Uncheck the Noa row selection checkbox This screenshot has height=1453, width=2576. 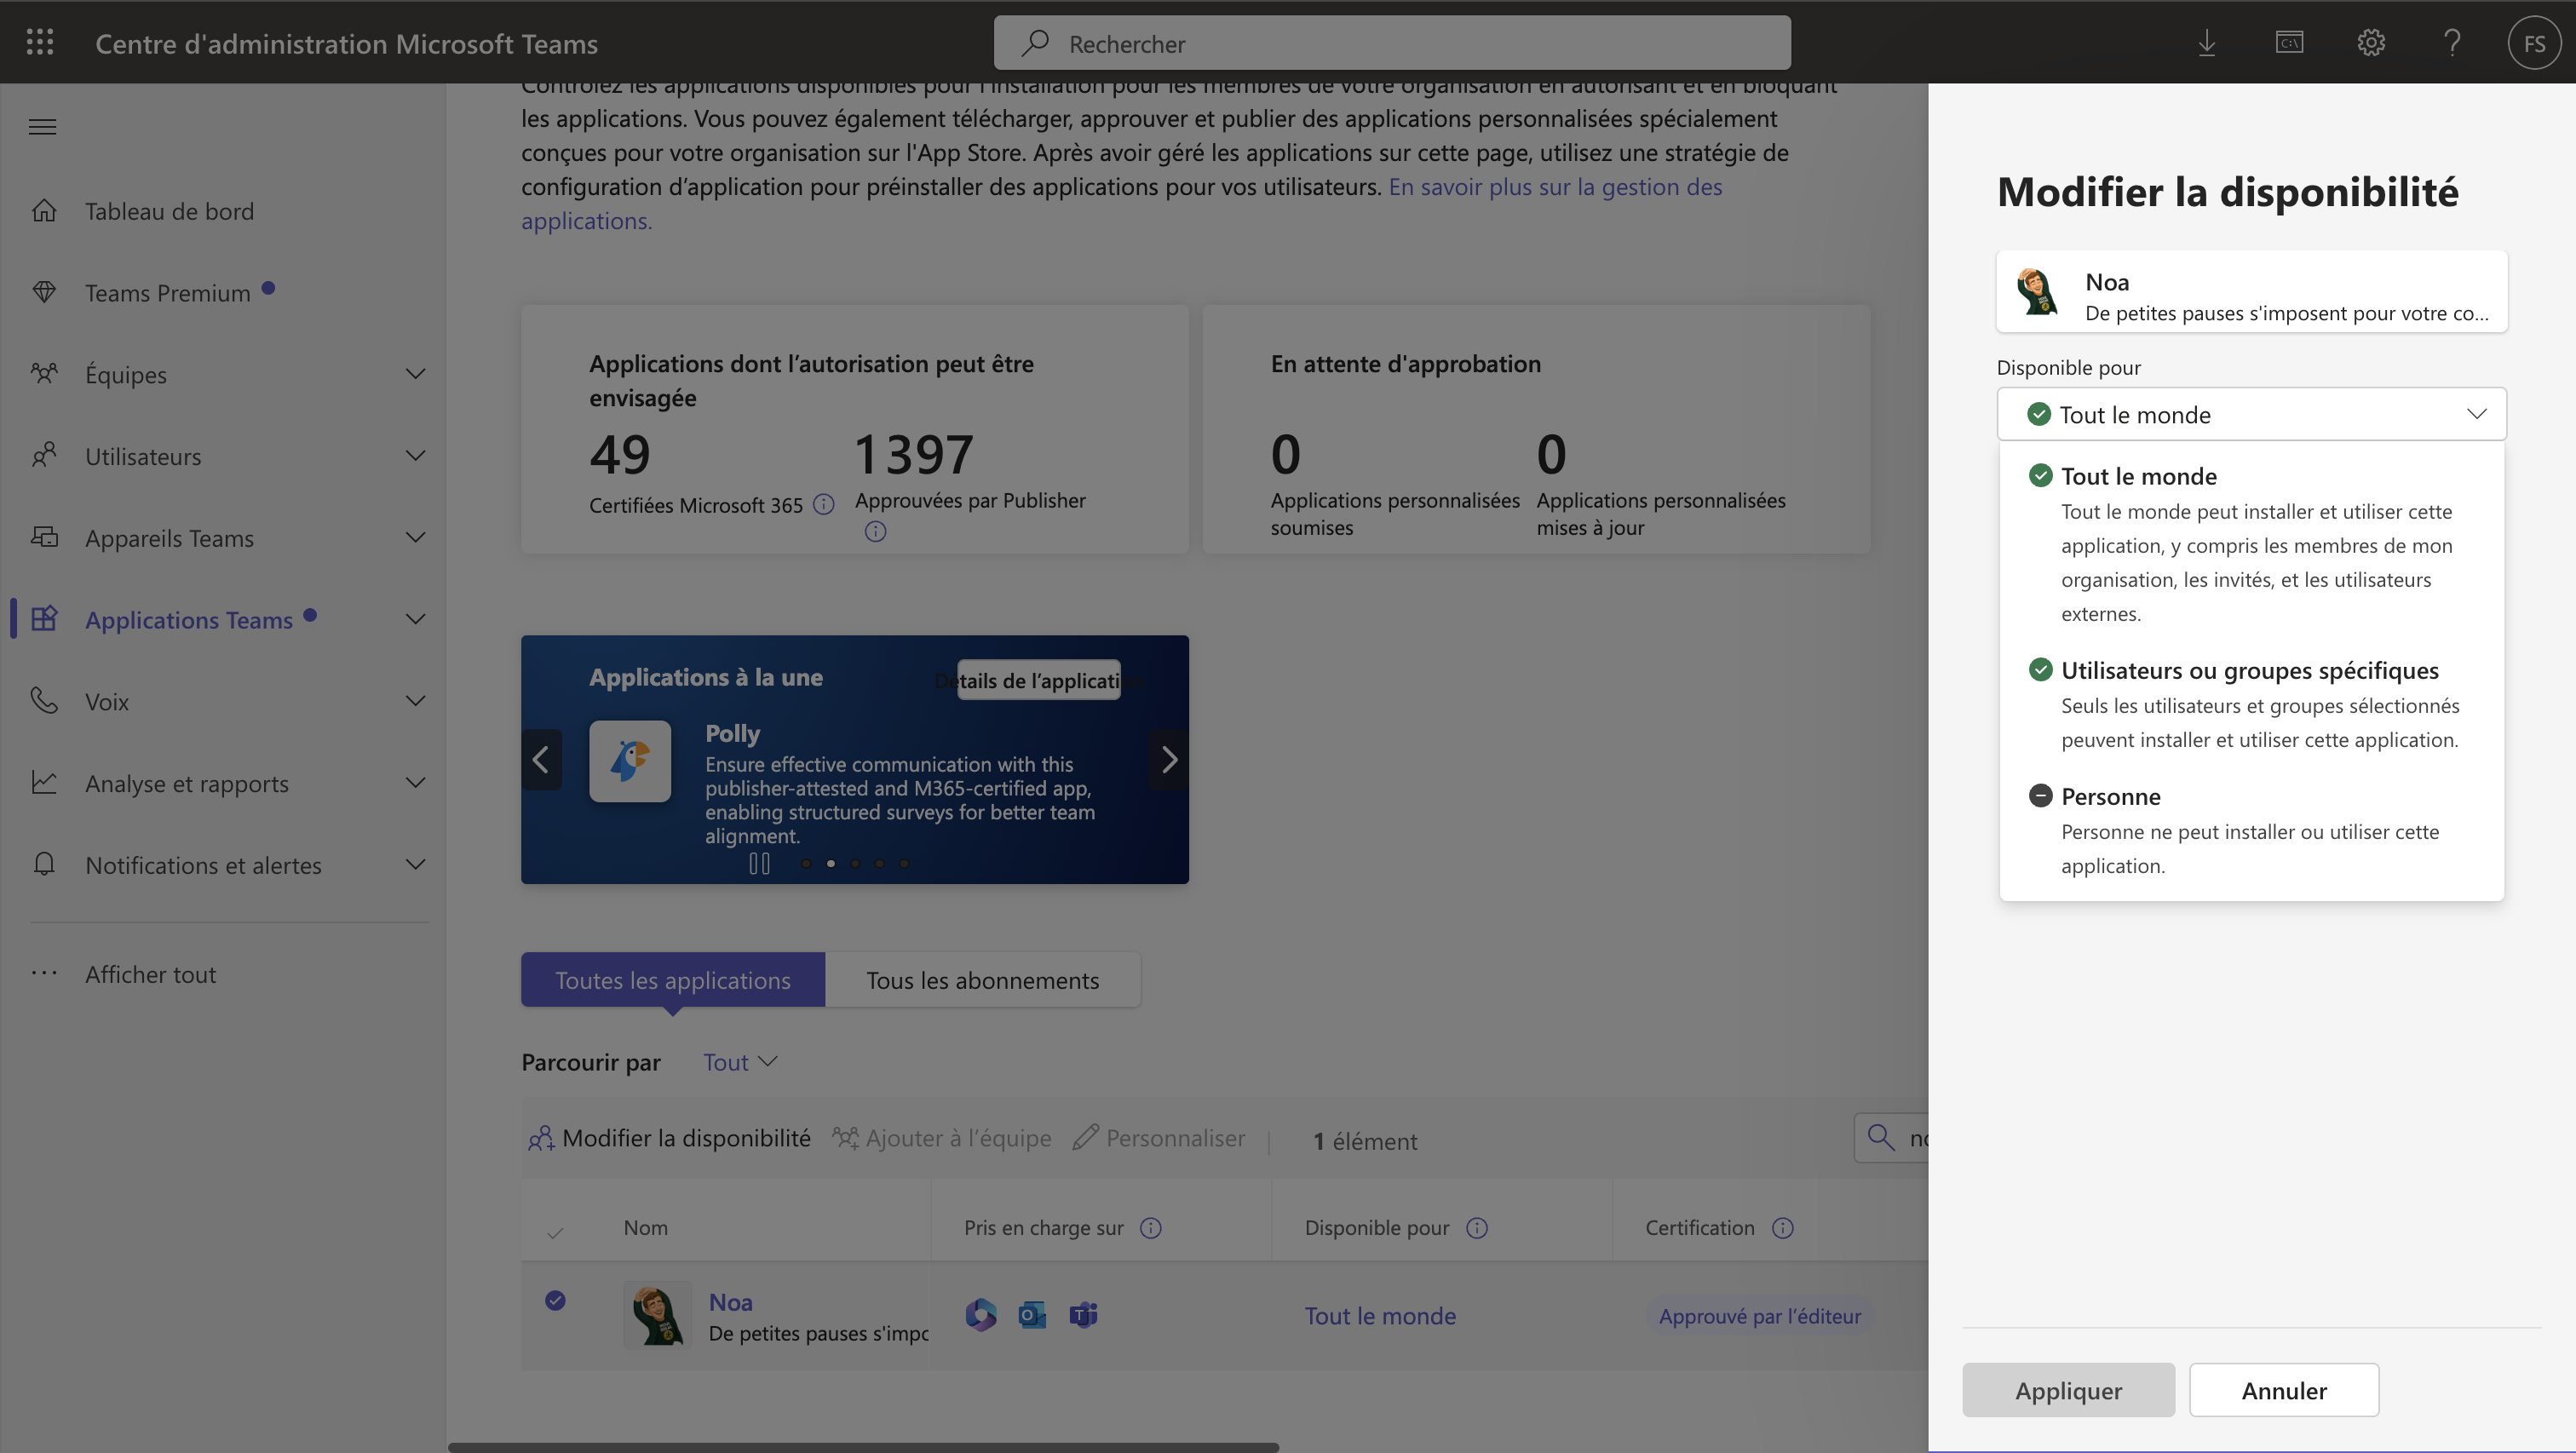[x=555, y=1300]
